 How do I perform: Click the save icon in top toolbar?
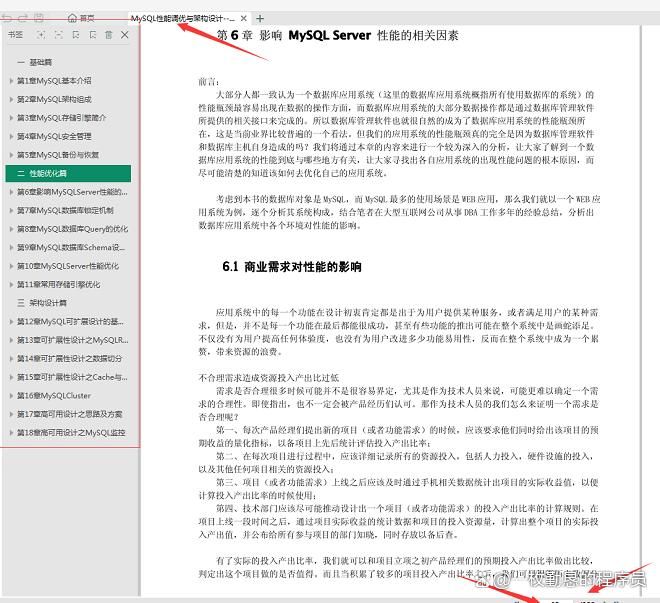[x=39, y=18]
